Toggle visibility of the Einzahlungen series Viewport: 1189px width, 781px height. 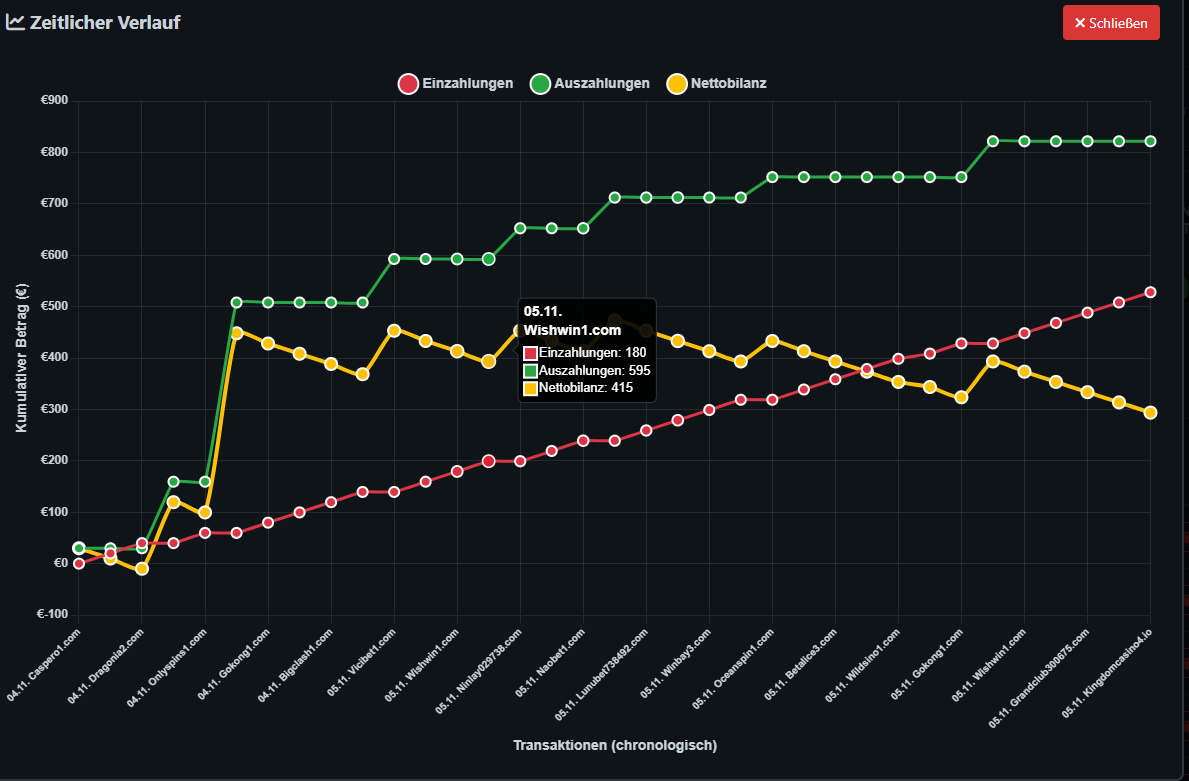455,83
